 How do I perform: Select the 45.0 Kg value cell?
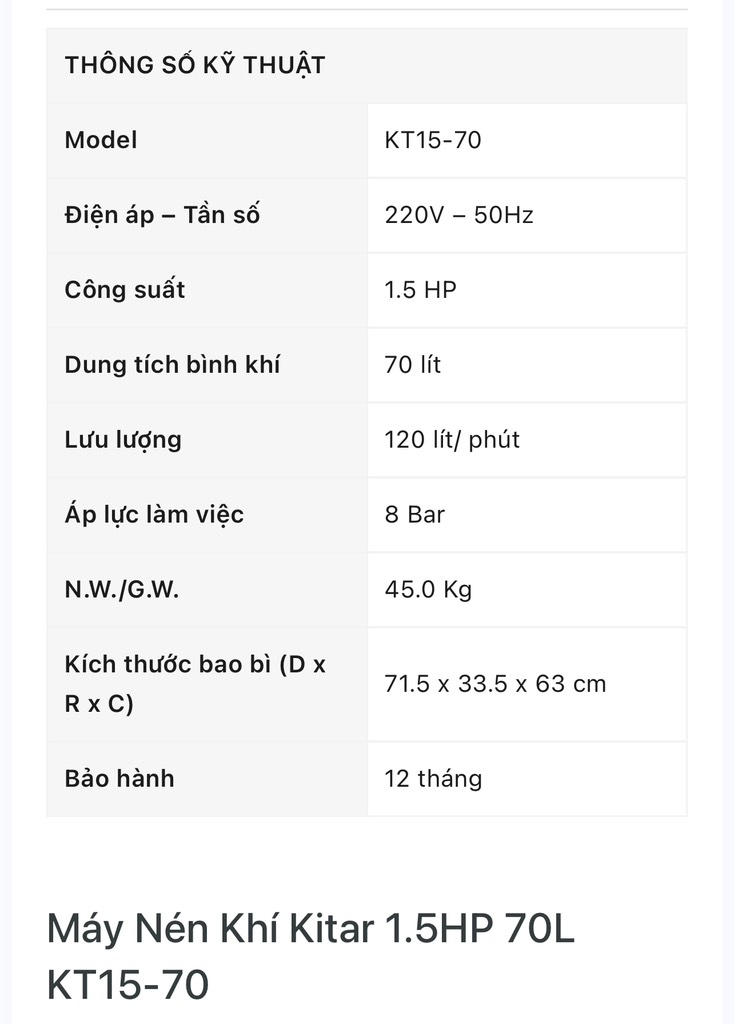tap(428, 590)
